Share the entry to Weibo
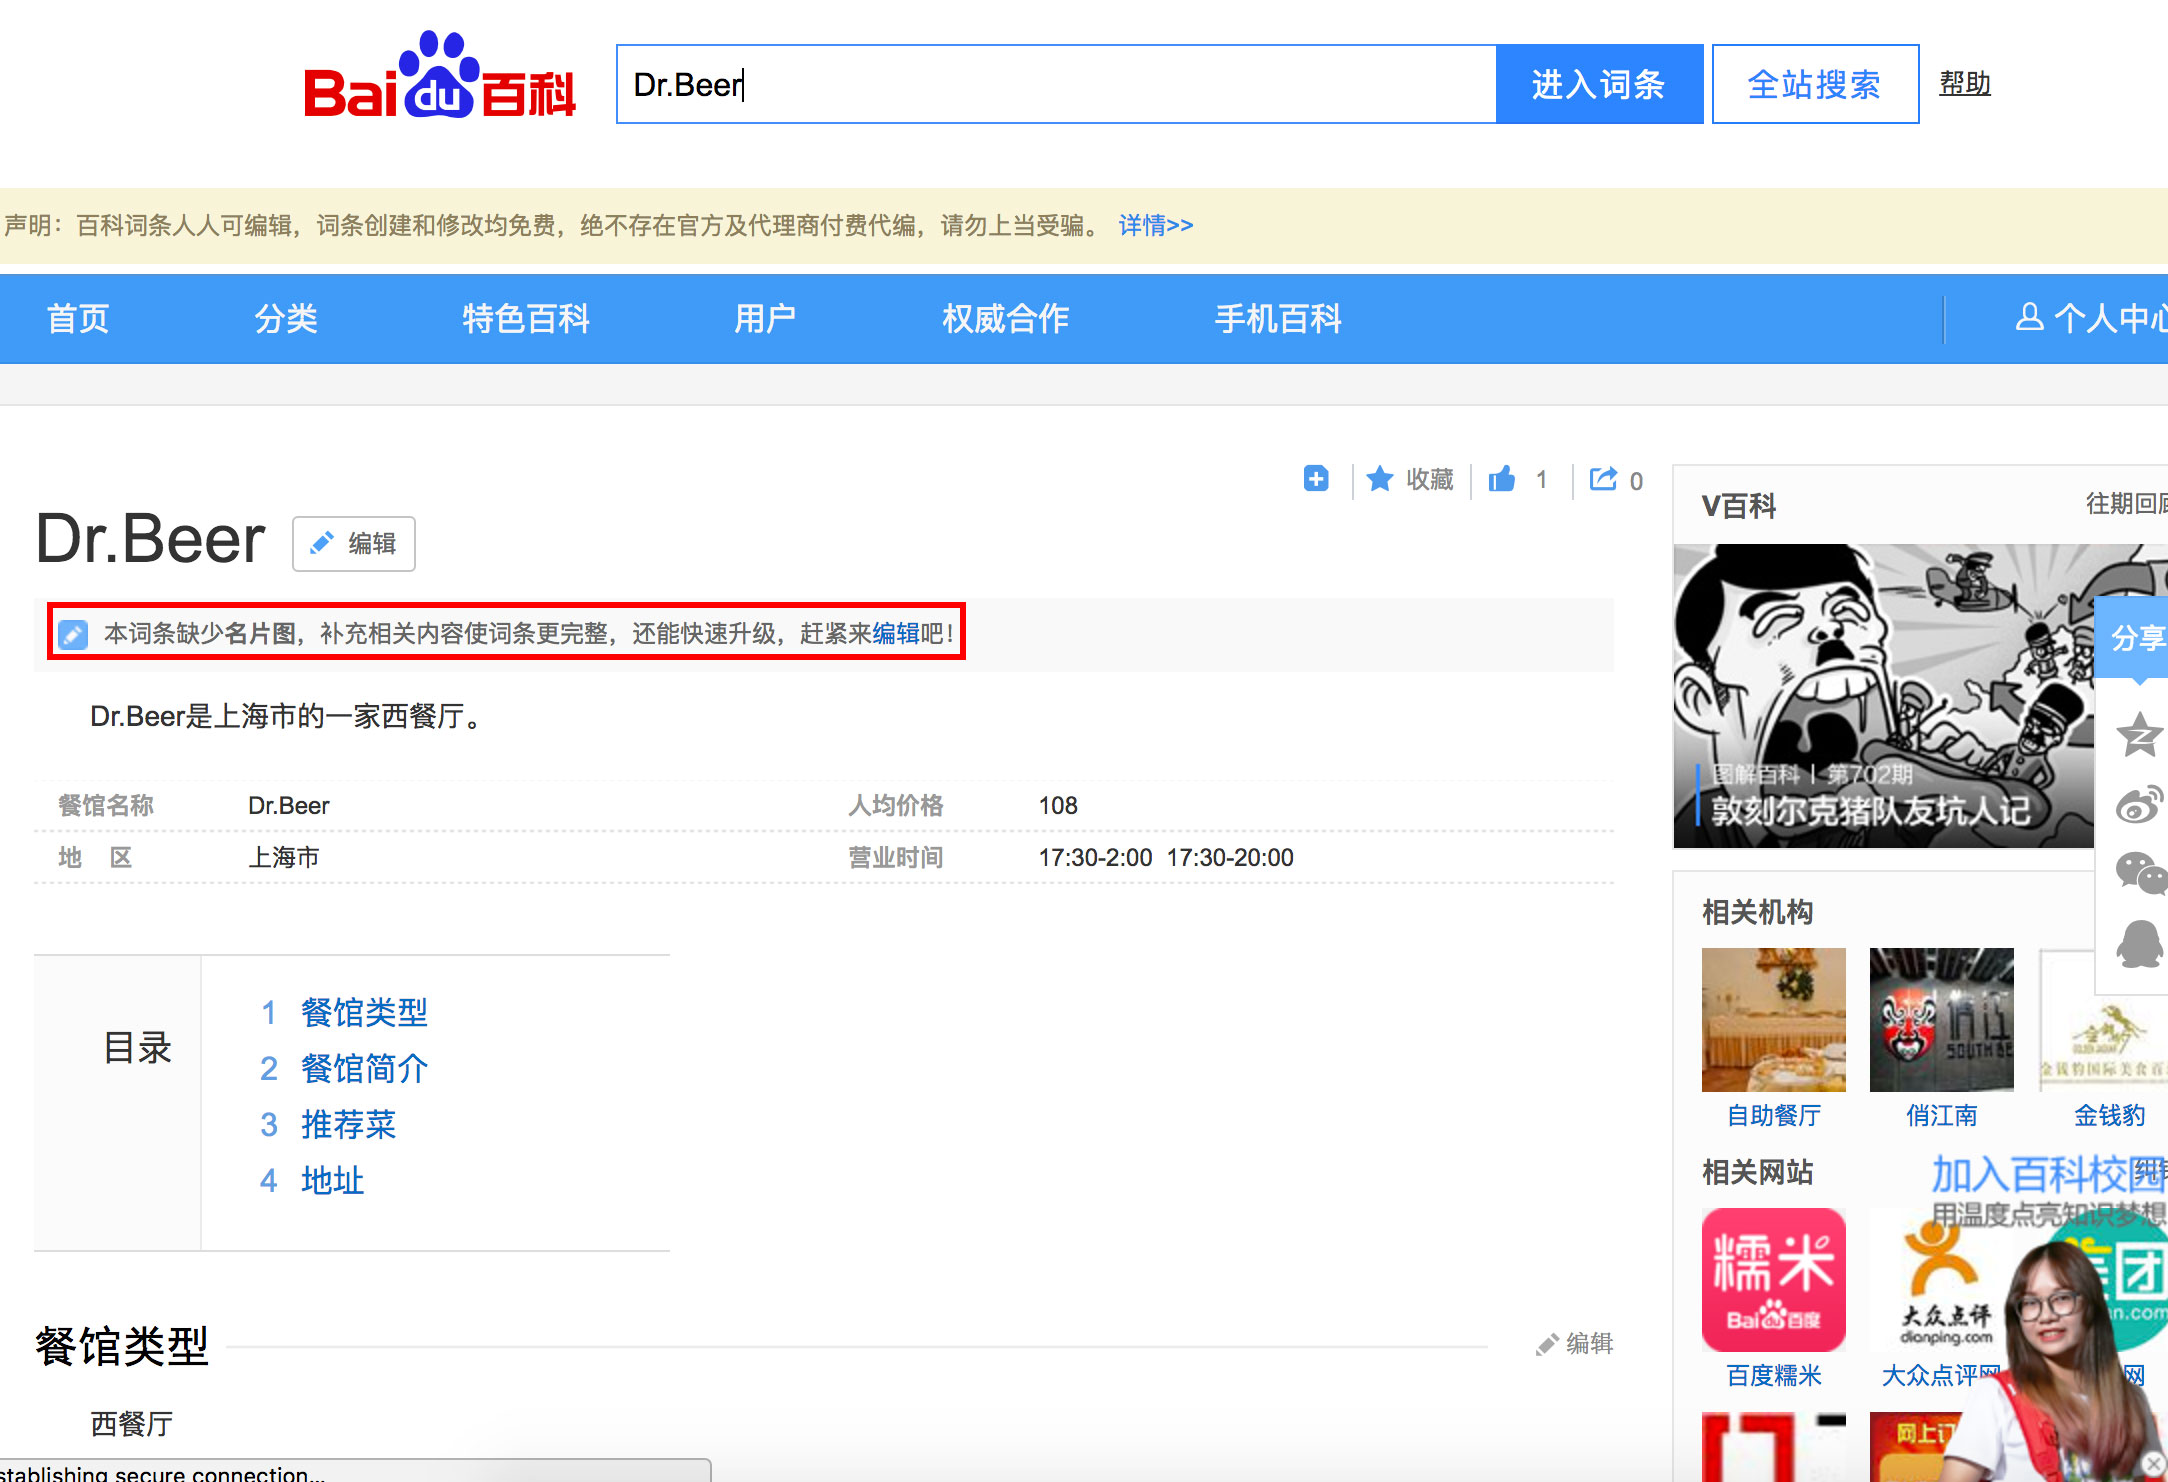The height and width of the screenshot is (1482, 2168). coord(2139,800)
